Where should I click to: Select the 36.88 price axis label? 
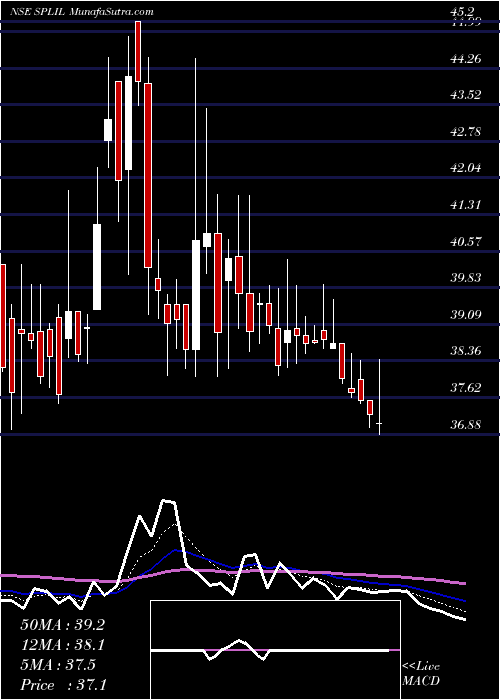click(466, 425)
